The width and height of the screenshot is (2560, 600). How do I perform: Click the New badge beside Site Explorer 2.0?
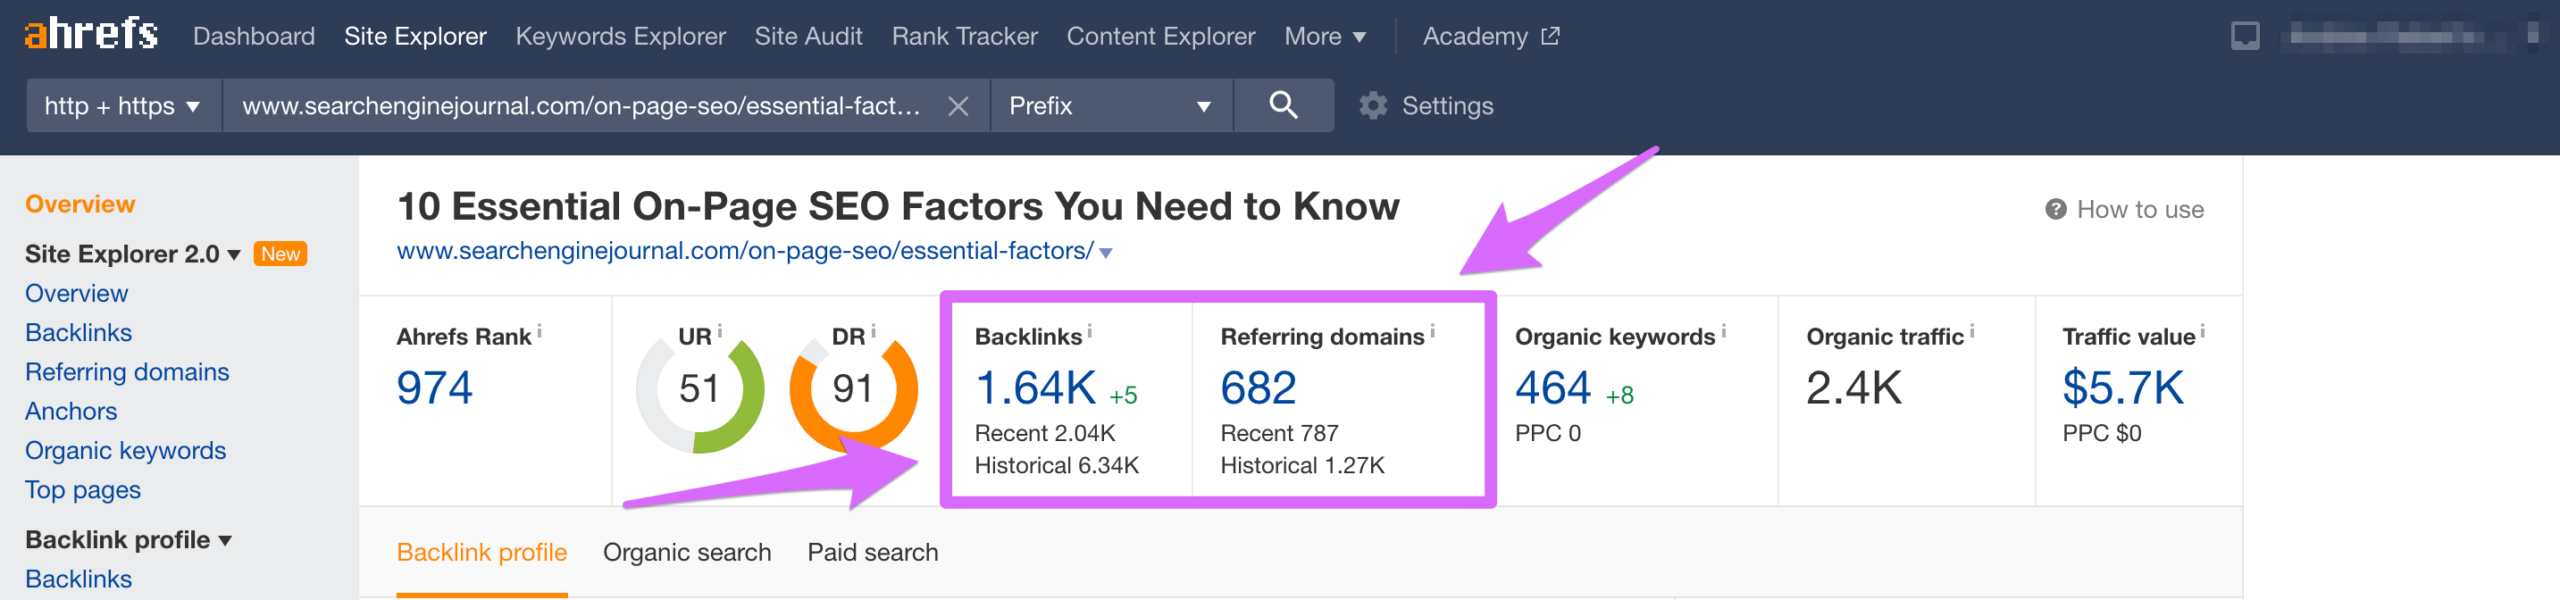click(x=280, y=254)
